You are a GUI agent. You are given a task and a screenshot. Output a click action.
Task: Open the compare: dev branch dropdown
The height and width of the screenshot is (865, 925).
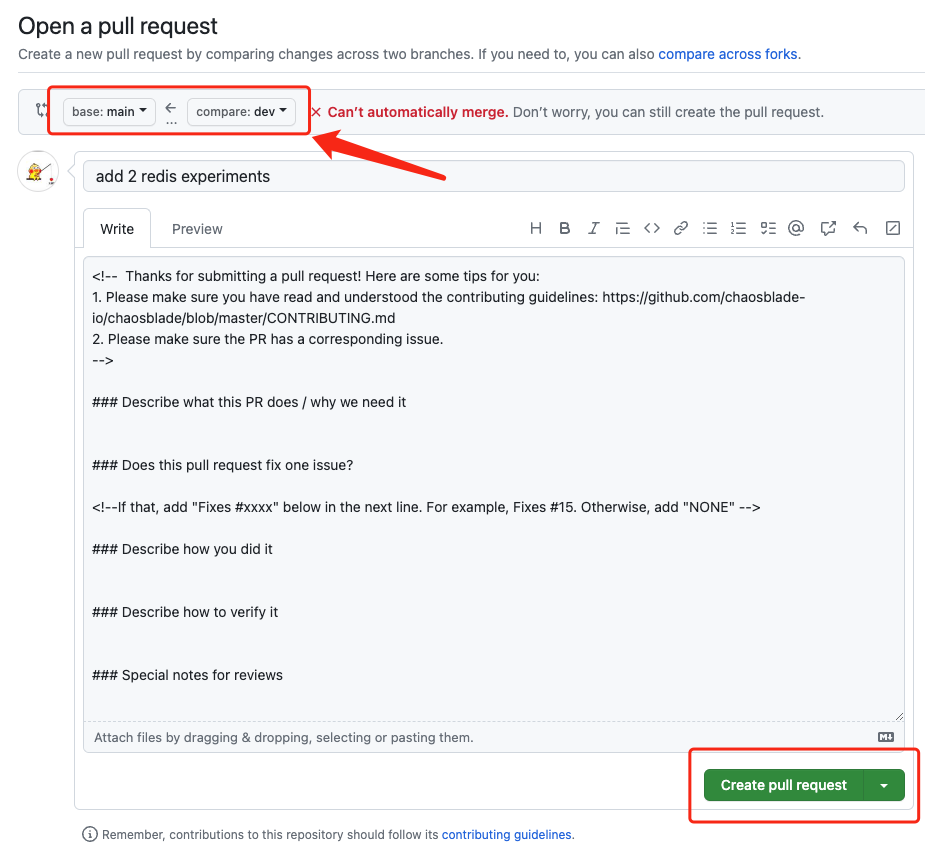tap(241, 112)
